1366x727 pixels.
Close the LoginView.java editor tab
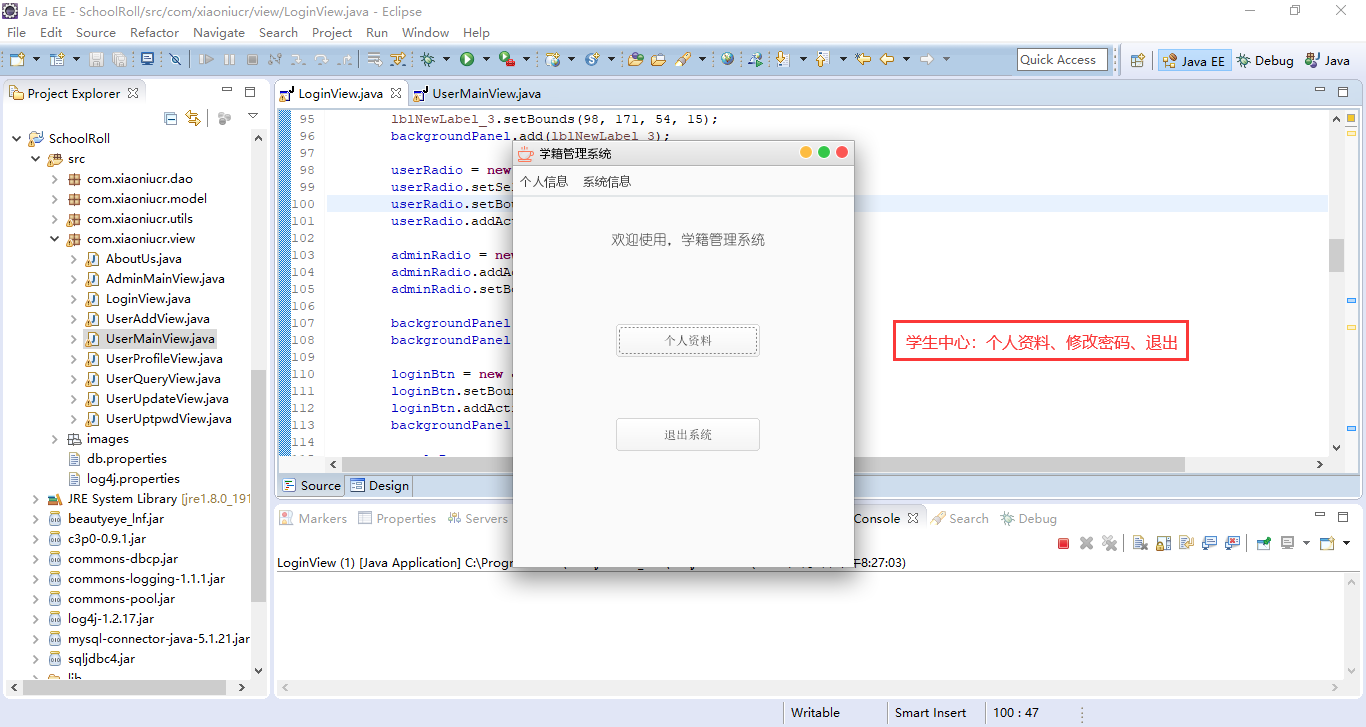pos(396,93)
